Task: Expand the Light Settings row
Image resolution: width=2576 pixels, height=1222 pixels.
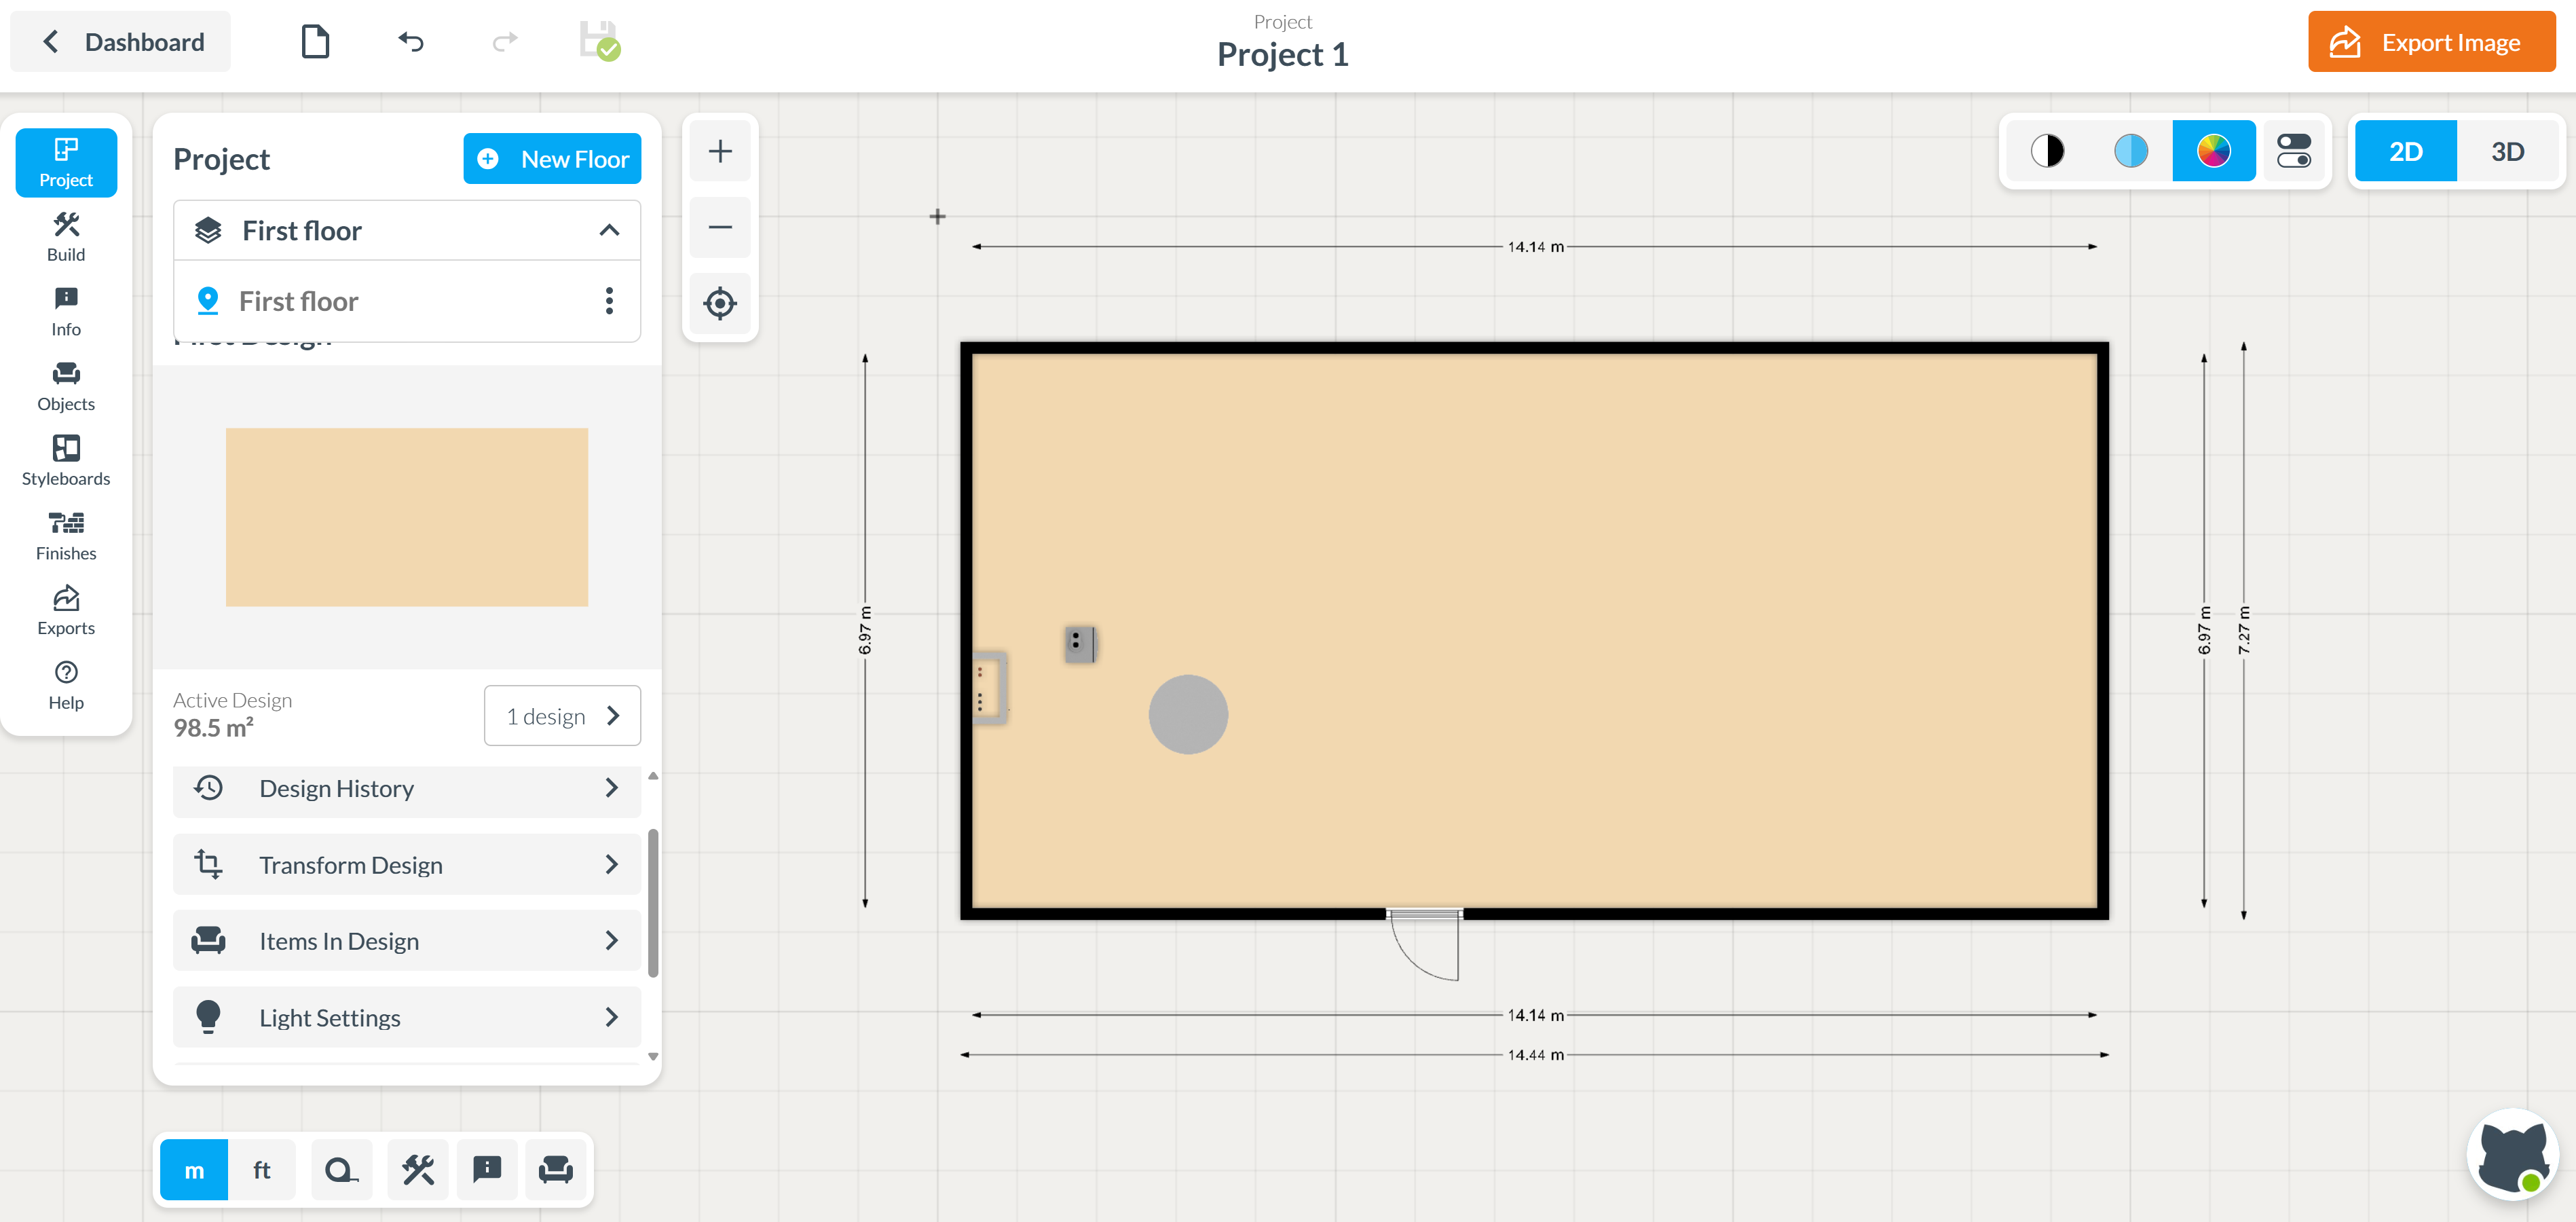Action: (406, 1017)
